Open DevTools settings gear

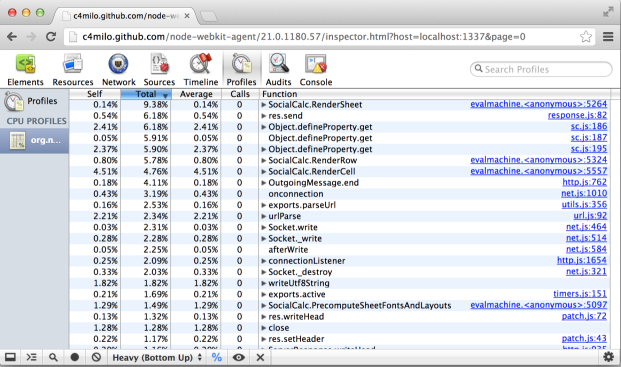(x=608, y=357)
